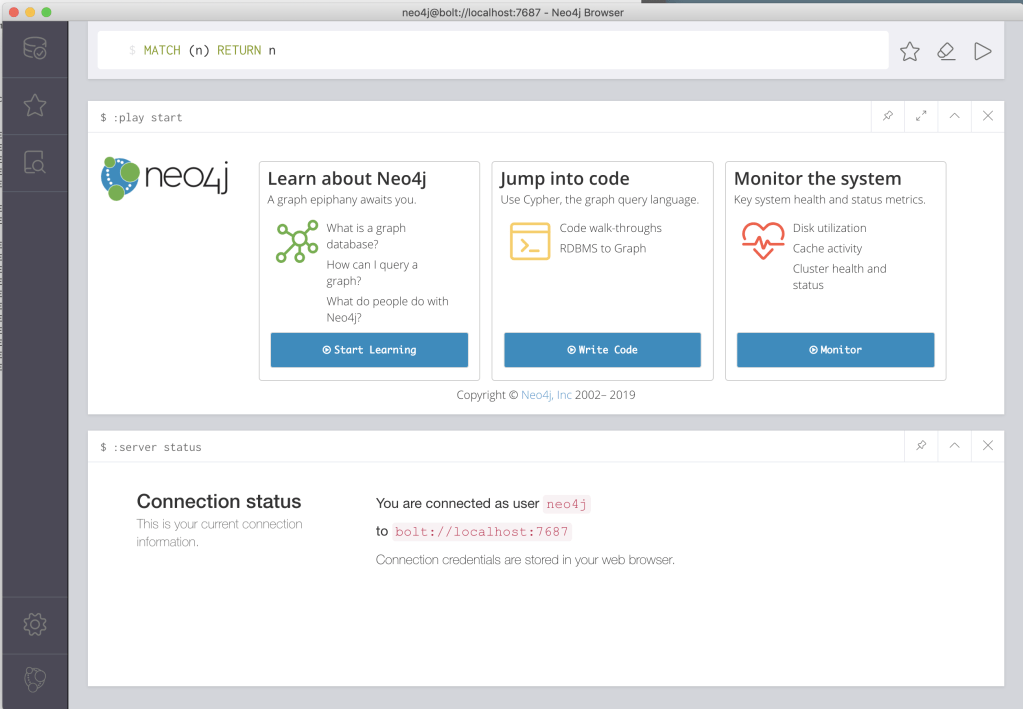
Task: Click the Write Code button
Action: [602, 350]
